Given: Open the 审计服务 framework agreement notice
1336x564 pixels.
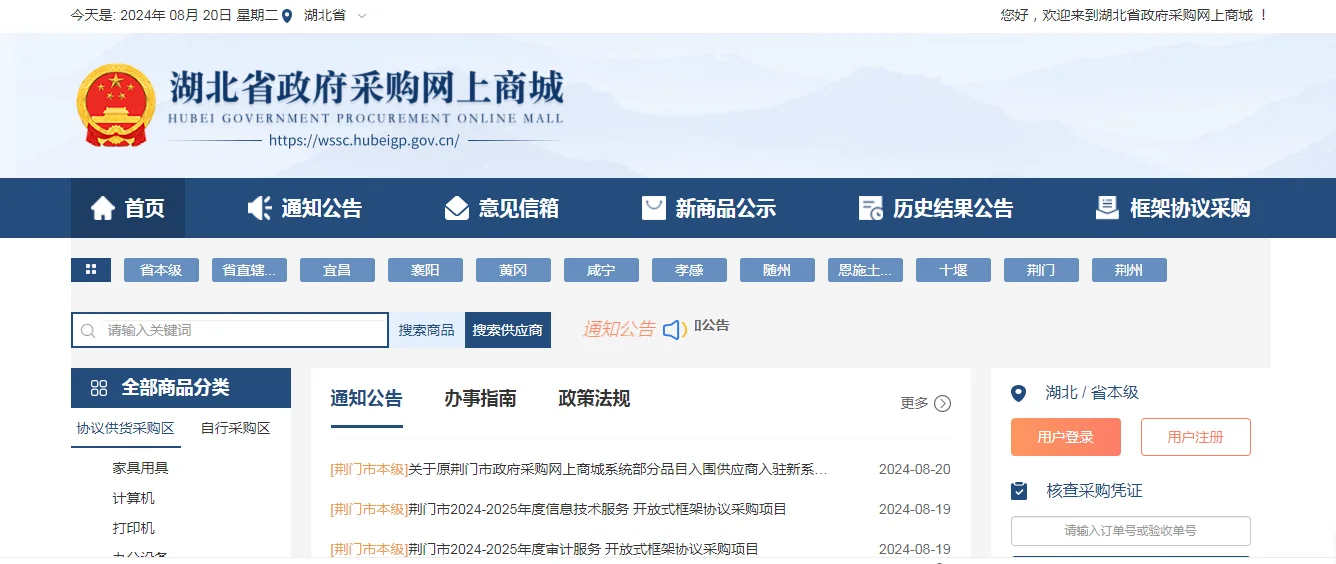Looking at the screenshot, I should tap(545, 549).
